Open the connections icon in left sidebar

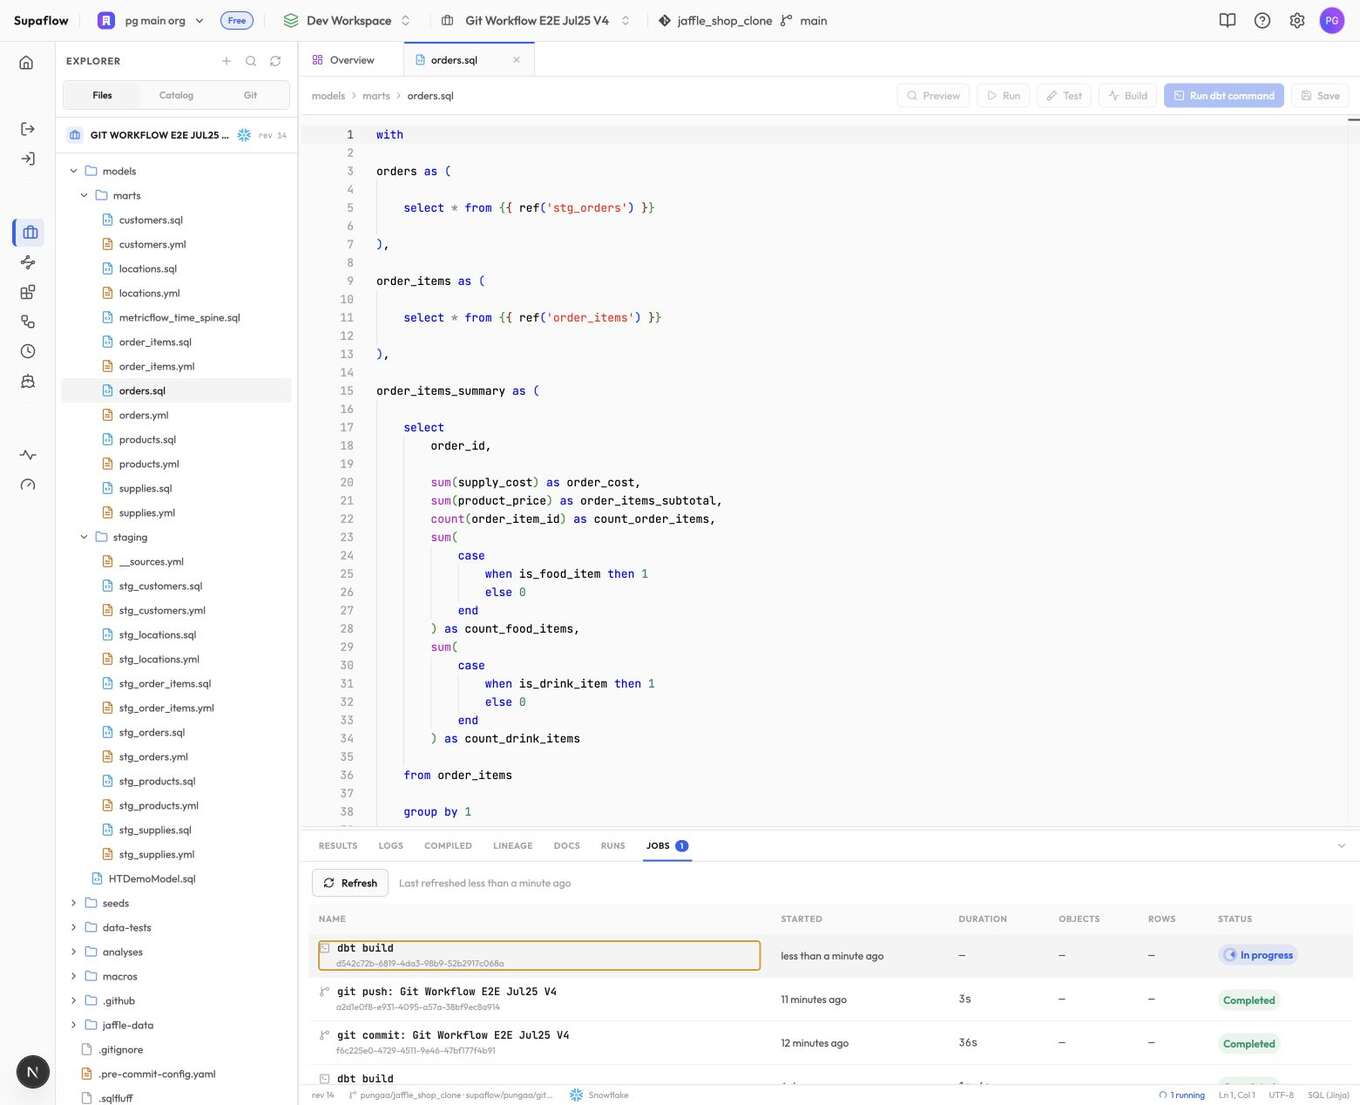point(28,322)
